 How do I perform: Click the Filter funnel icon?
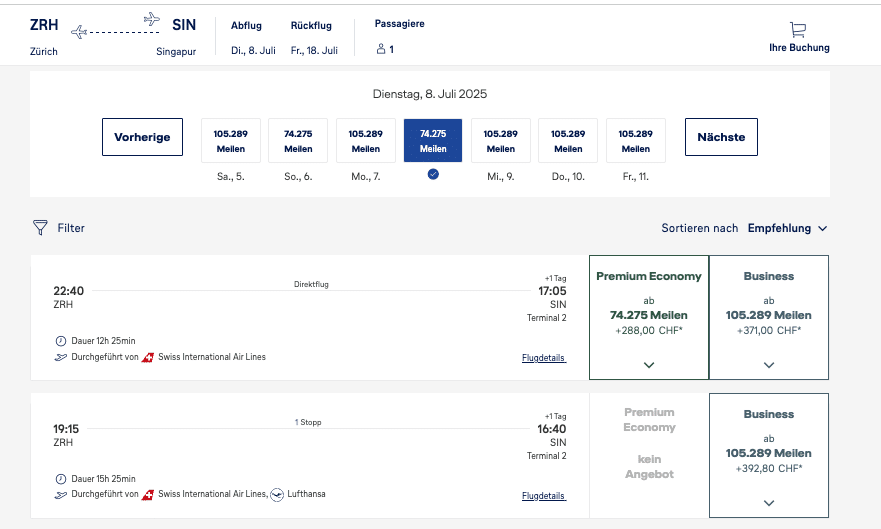pos(40,228)
